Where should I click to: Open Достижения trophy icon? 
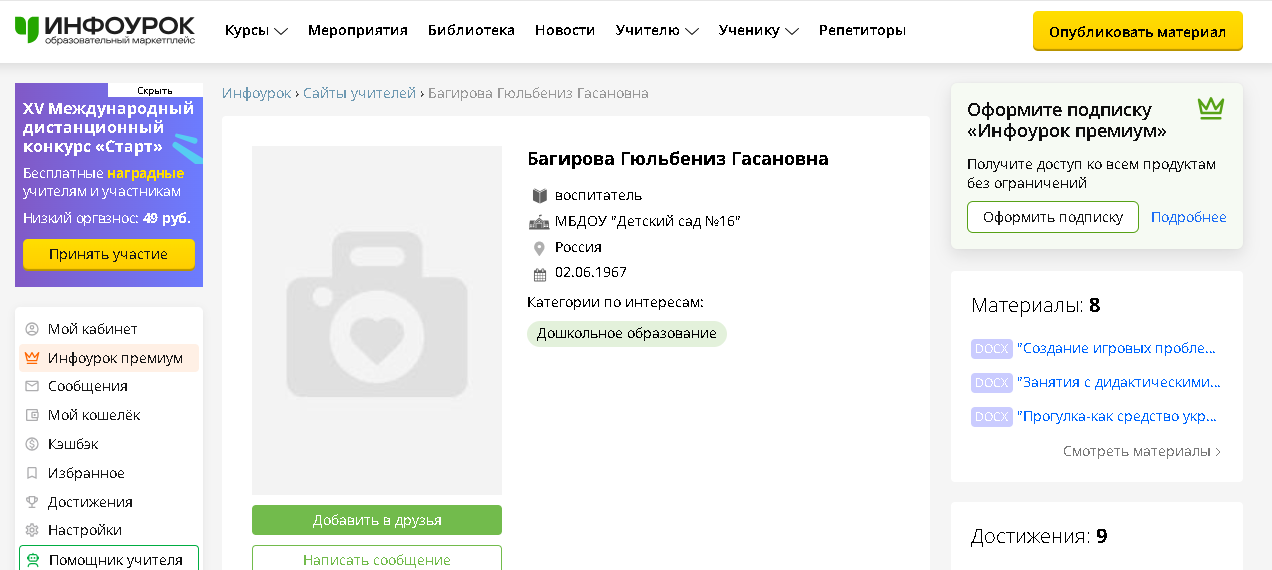[32, 502]
